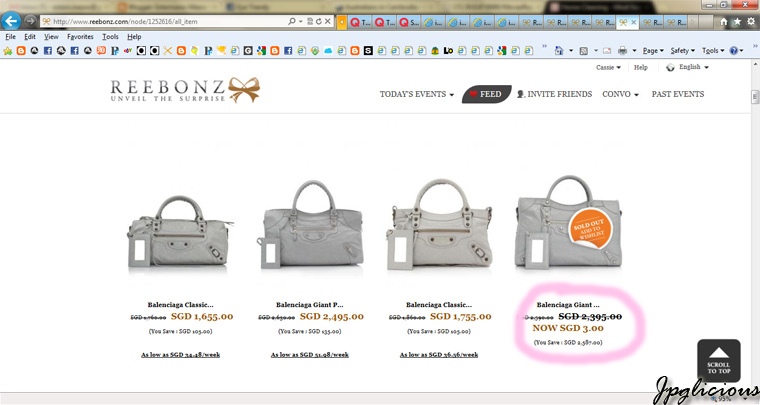Click the vertical scrollbar up arrow
The width and height of the screenshot is (760, 405).
coord(755,63)
